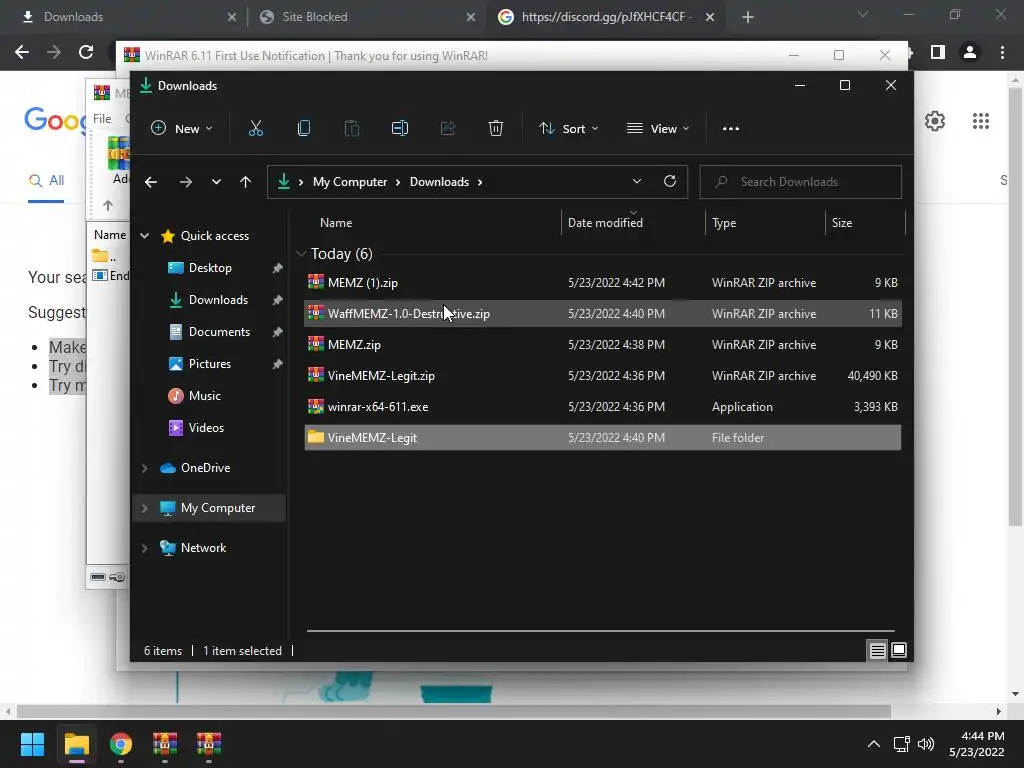Screen dimensions: 1024x768
Task: Go back in File Explorer navigation
Action: [151, 182]
